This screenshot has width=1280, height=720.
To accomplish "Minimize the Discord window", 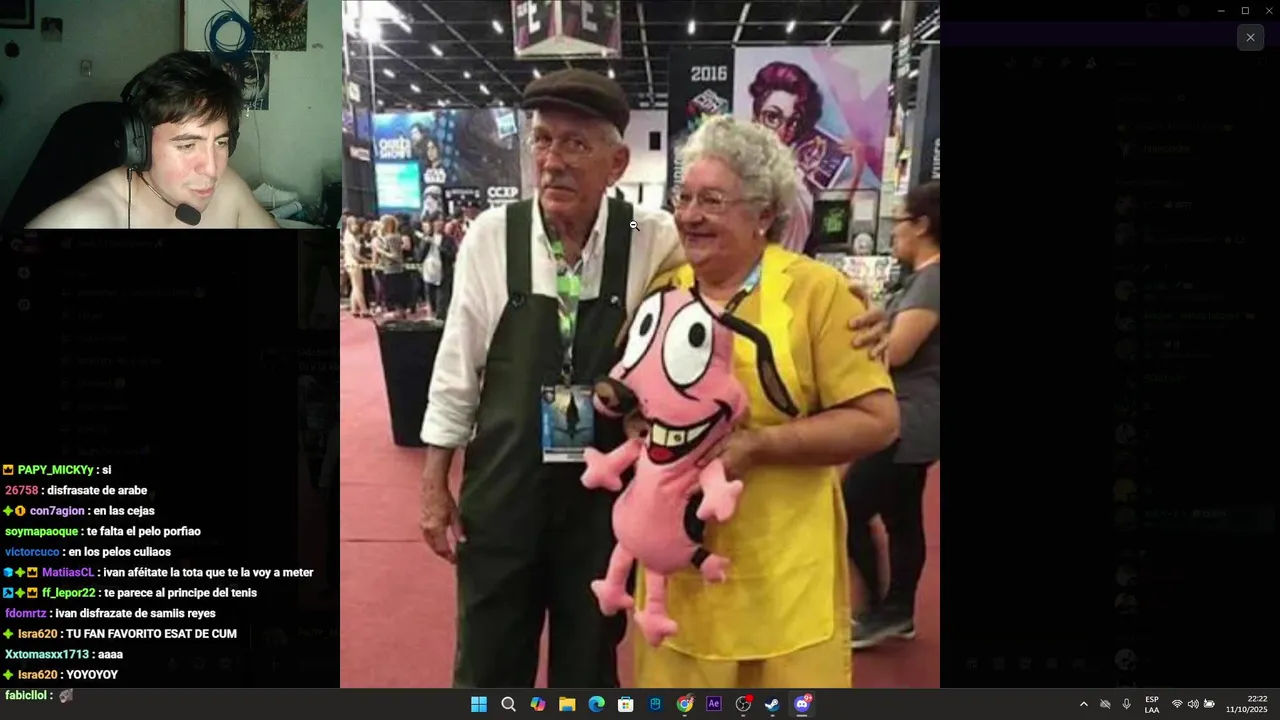I will (x=1221, y=11).
